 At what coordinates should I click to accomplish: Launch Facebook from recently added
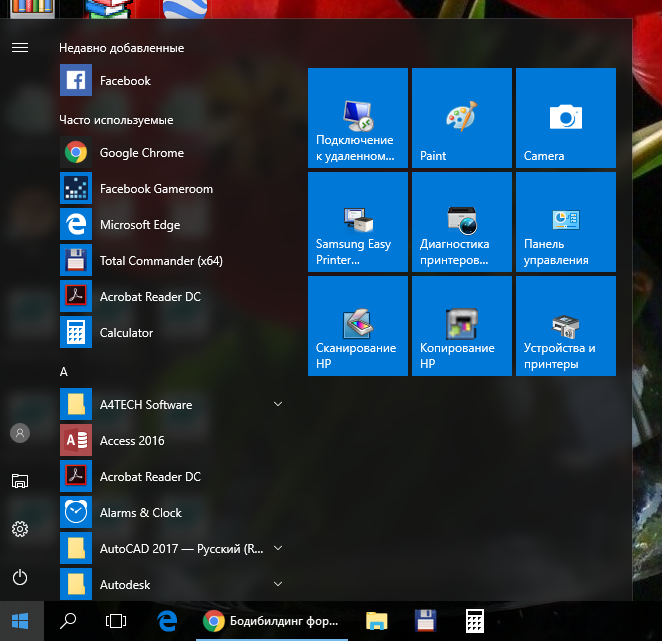coord(125,81)
